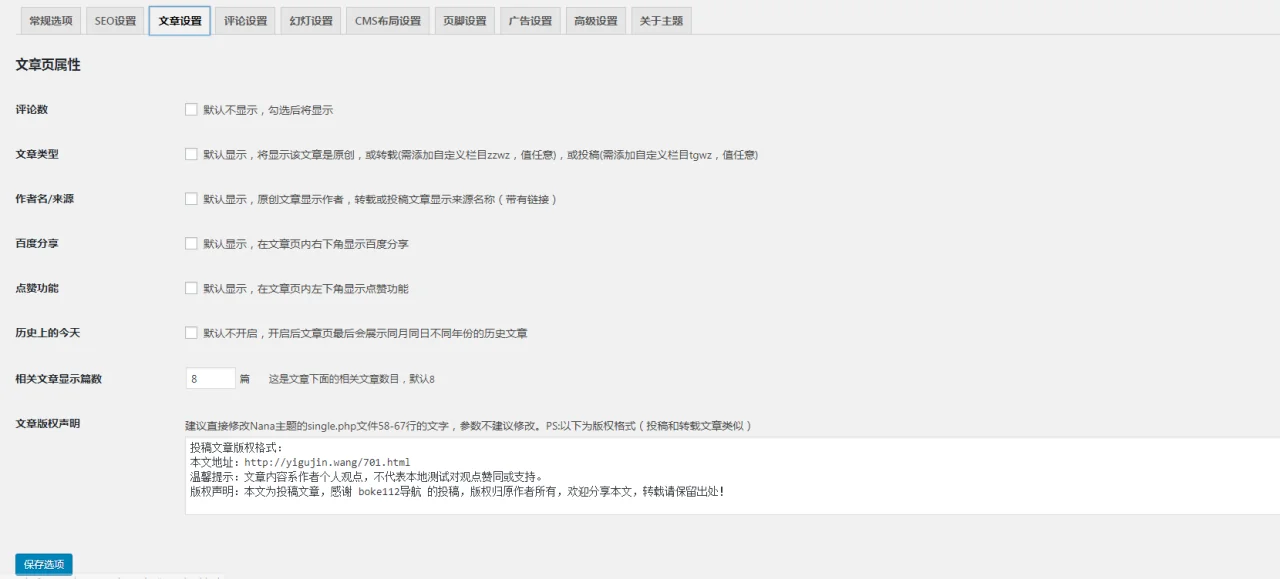Screen dimensions: 1280x579
Task: Enable the 评论数 display checkbox
Action: tap(191, 110)
